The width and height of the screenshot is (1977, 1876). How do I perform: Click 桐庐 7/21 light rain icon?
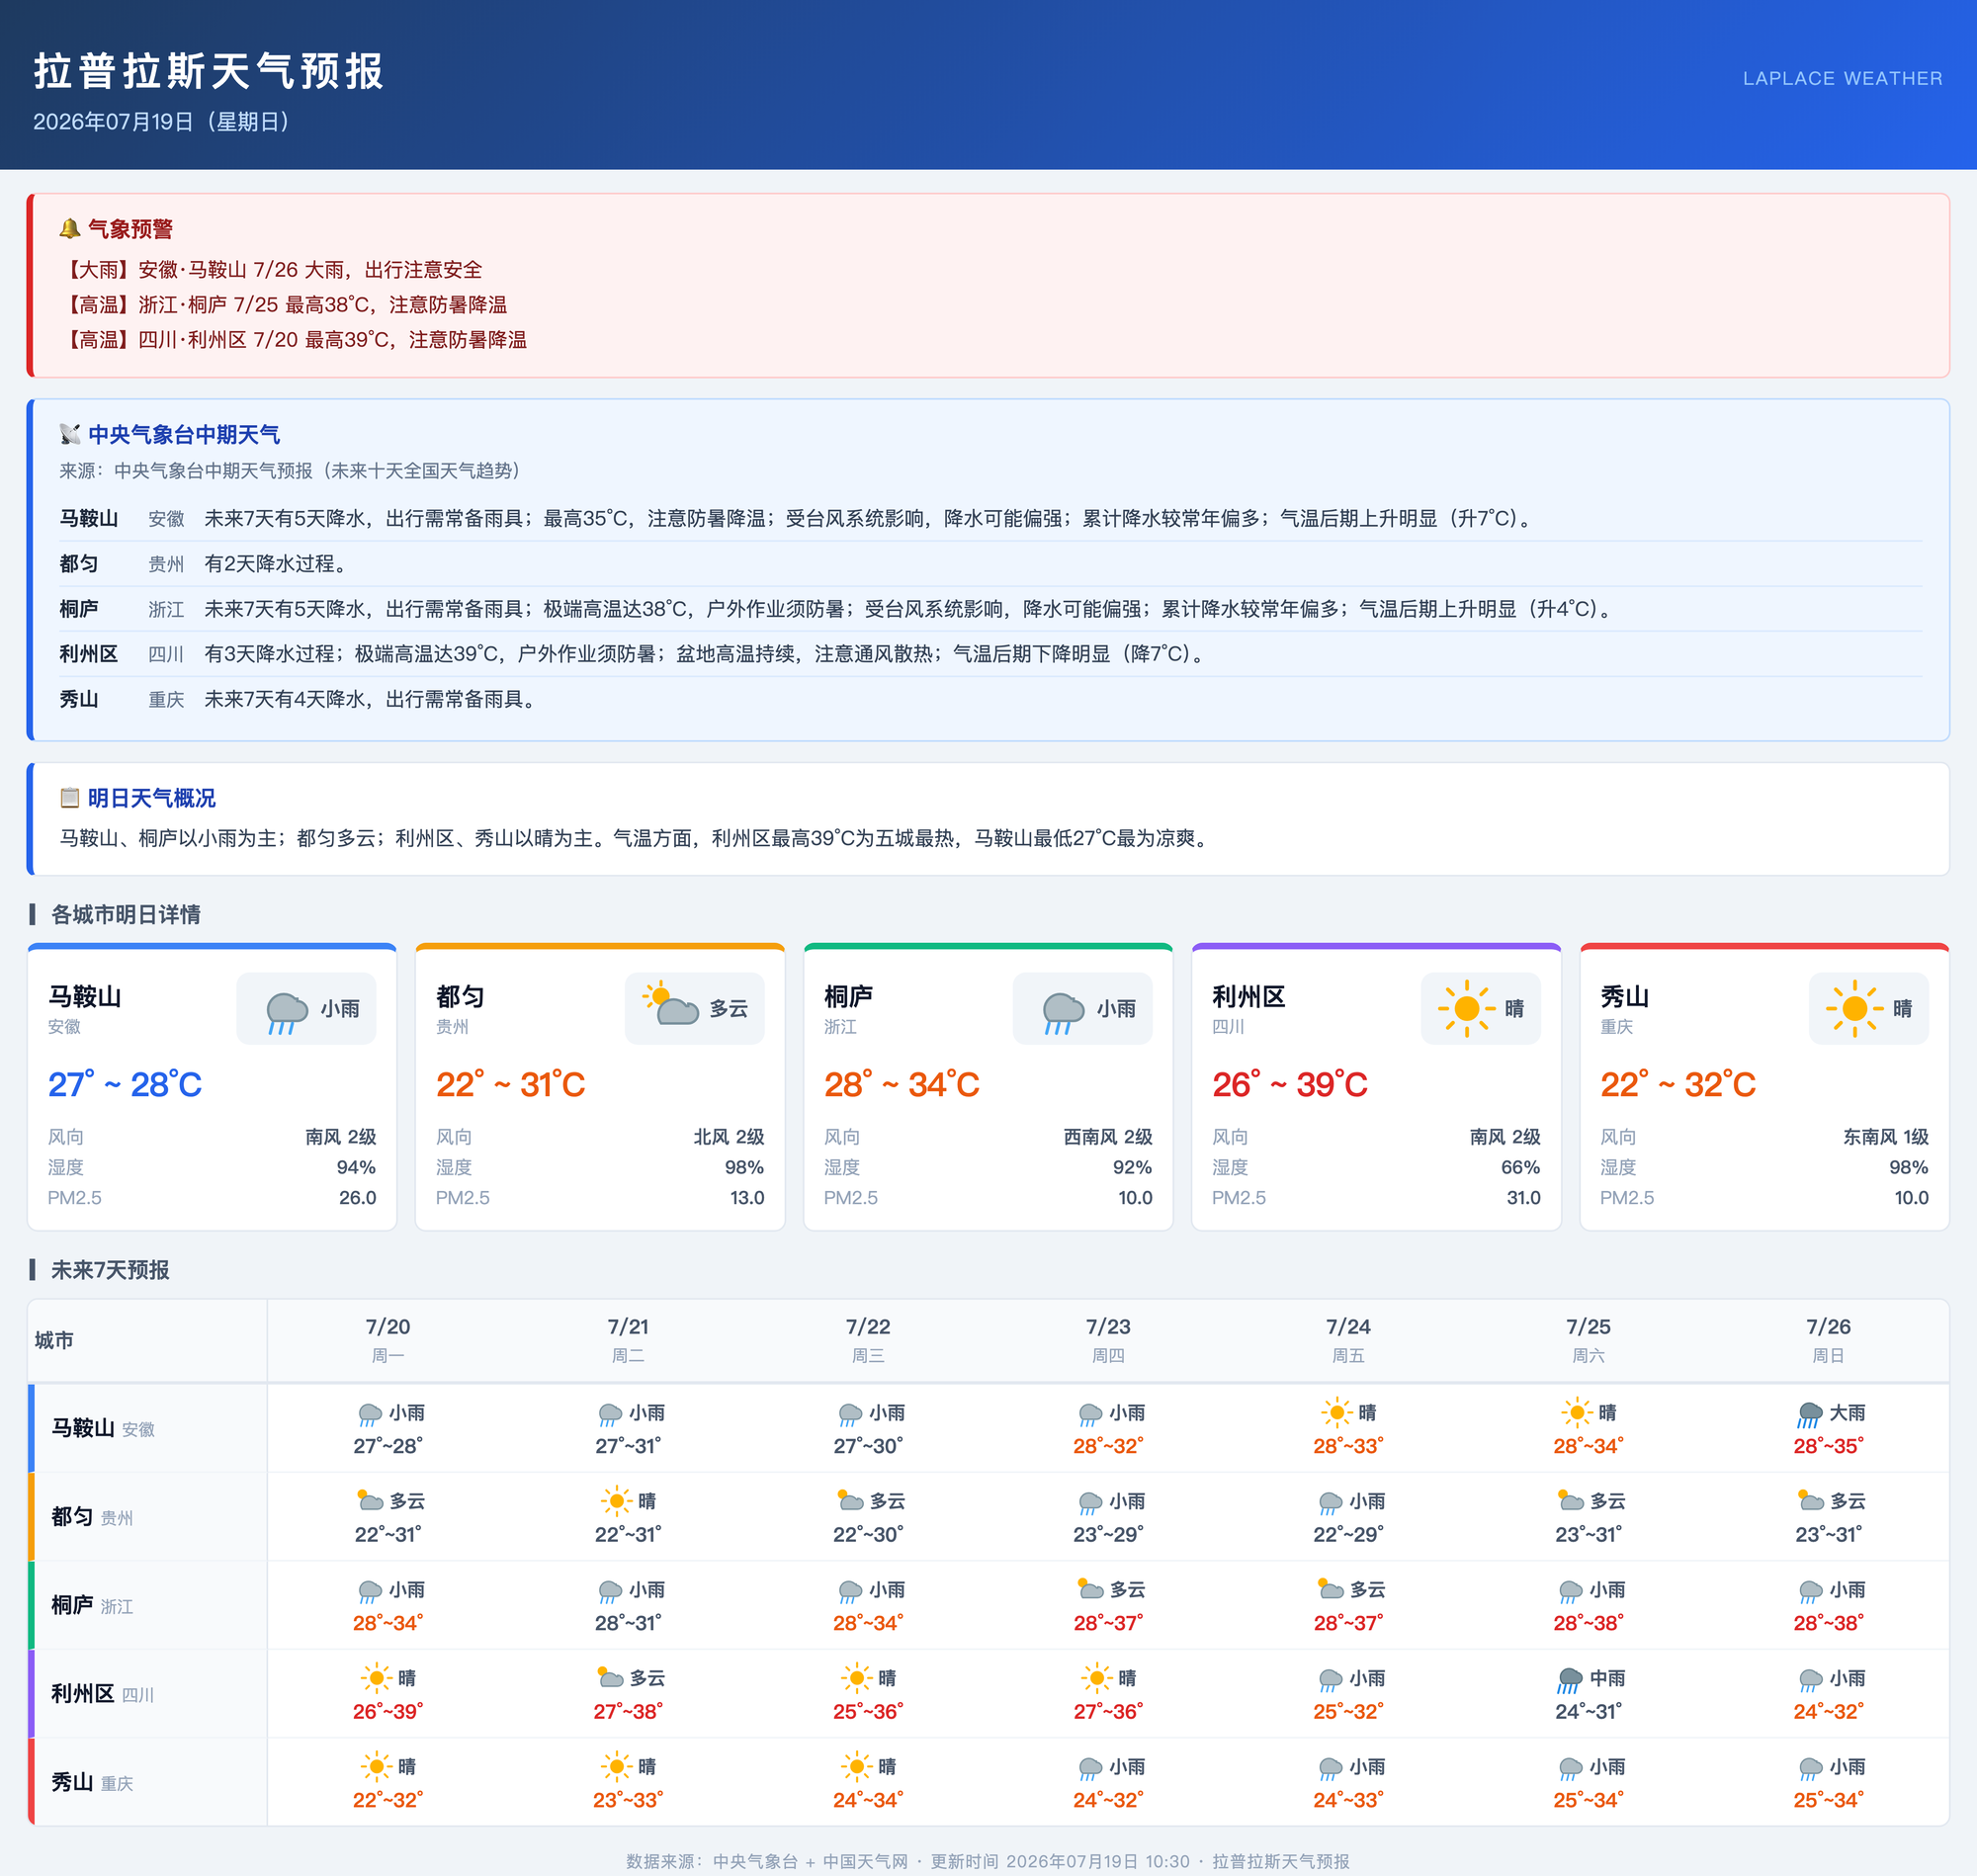click(x=610, y=1591)
